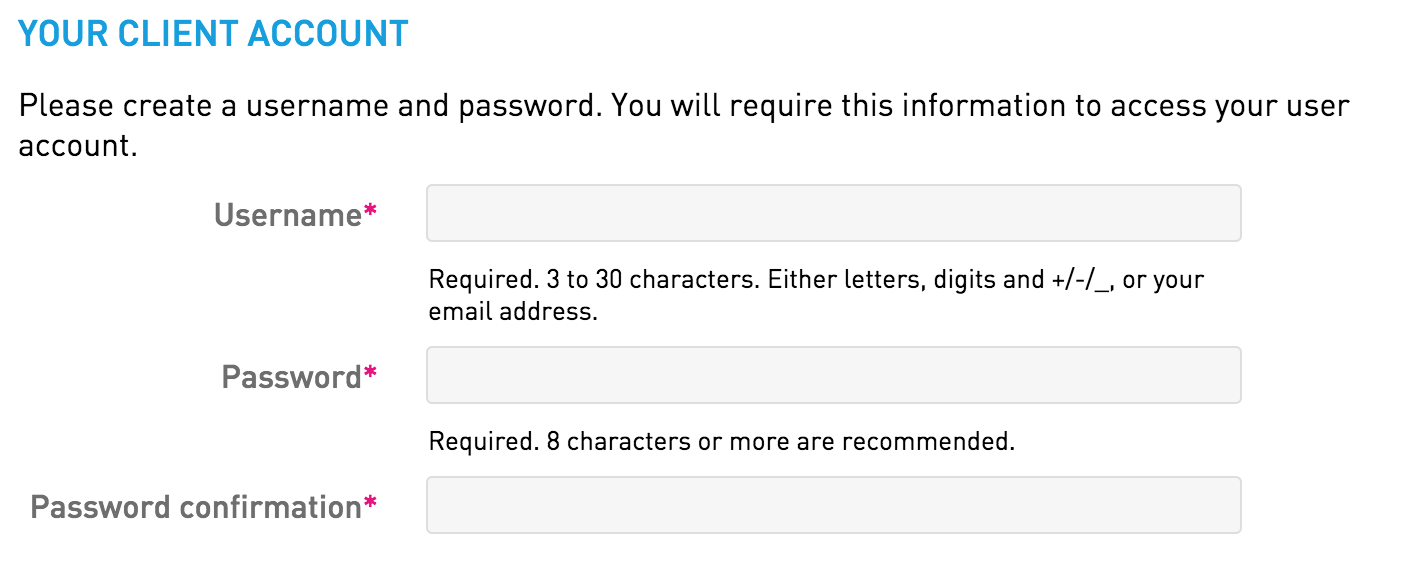Click 'email address' in the username hint
The height and width of the screenshot is (564, 1412).
tap(512, 312)
